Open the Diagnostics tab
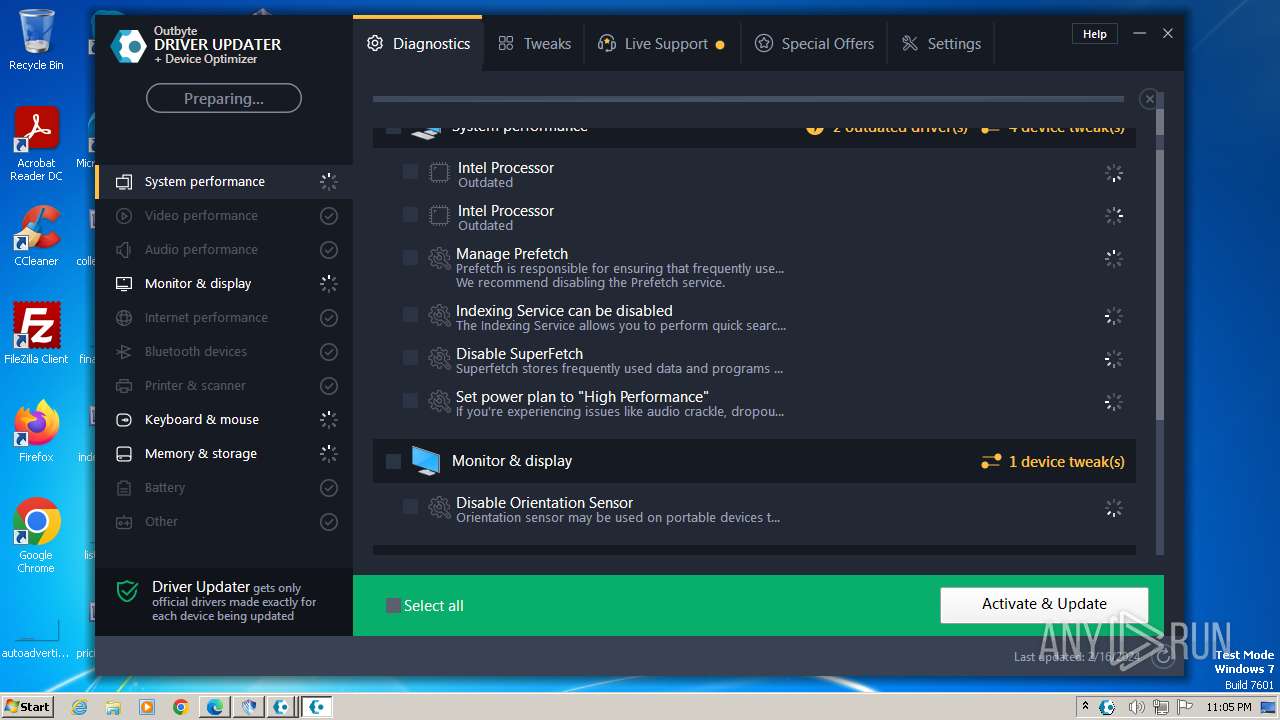The width and height of the screenshot is (1280, 720). [x=418, y=44]
